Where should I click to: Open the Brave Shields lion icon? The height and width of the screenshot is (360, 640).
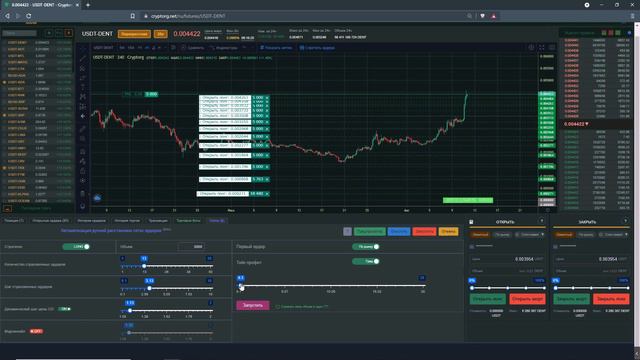click(482, 16)
